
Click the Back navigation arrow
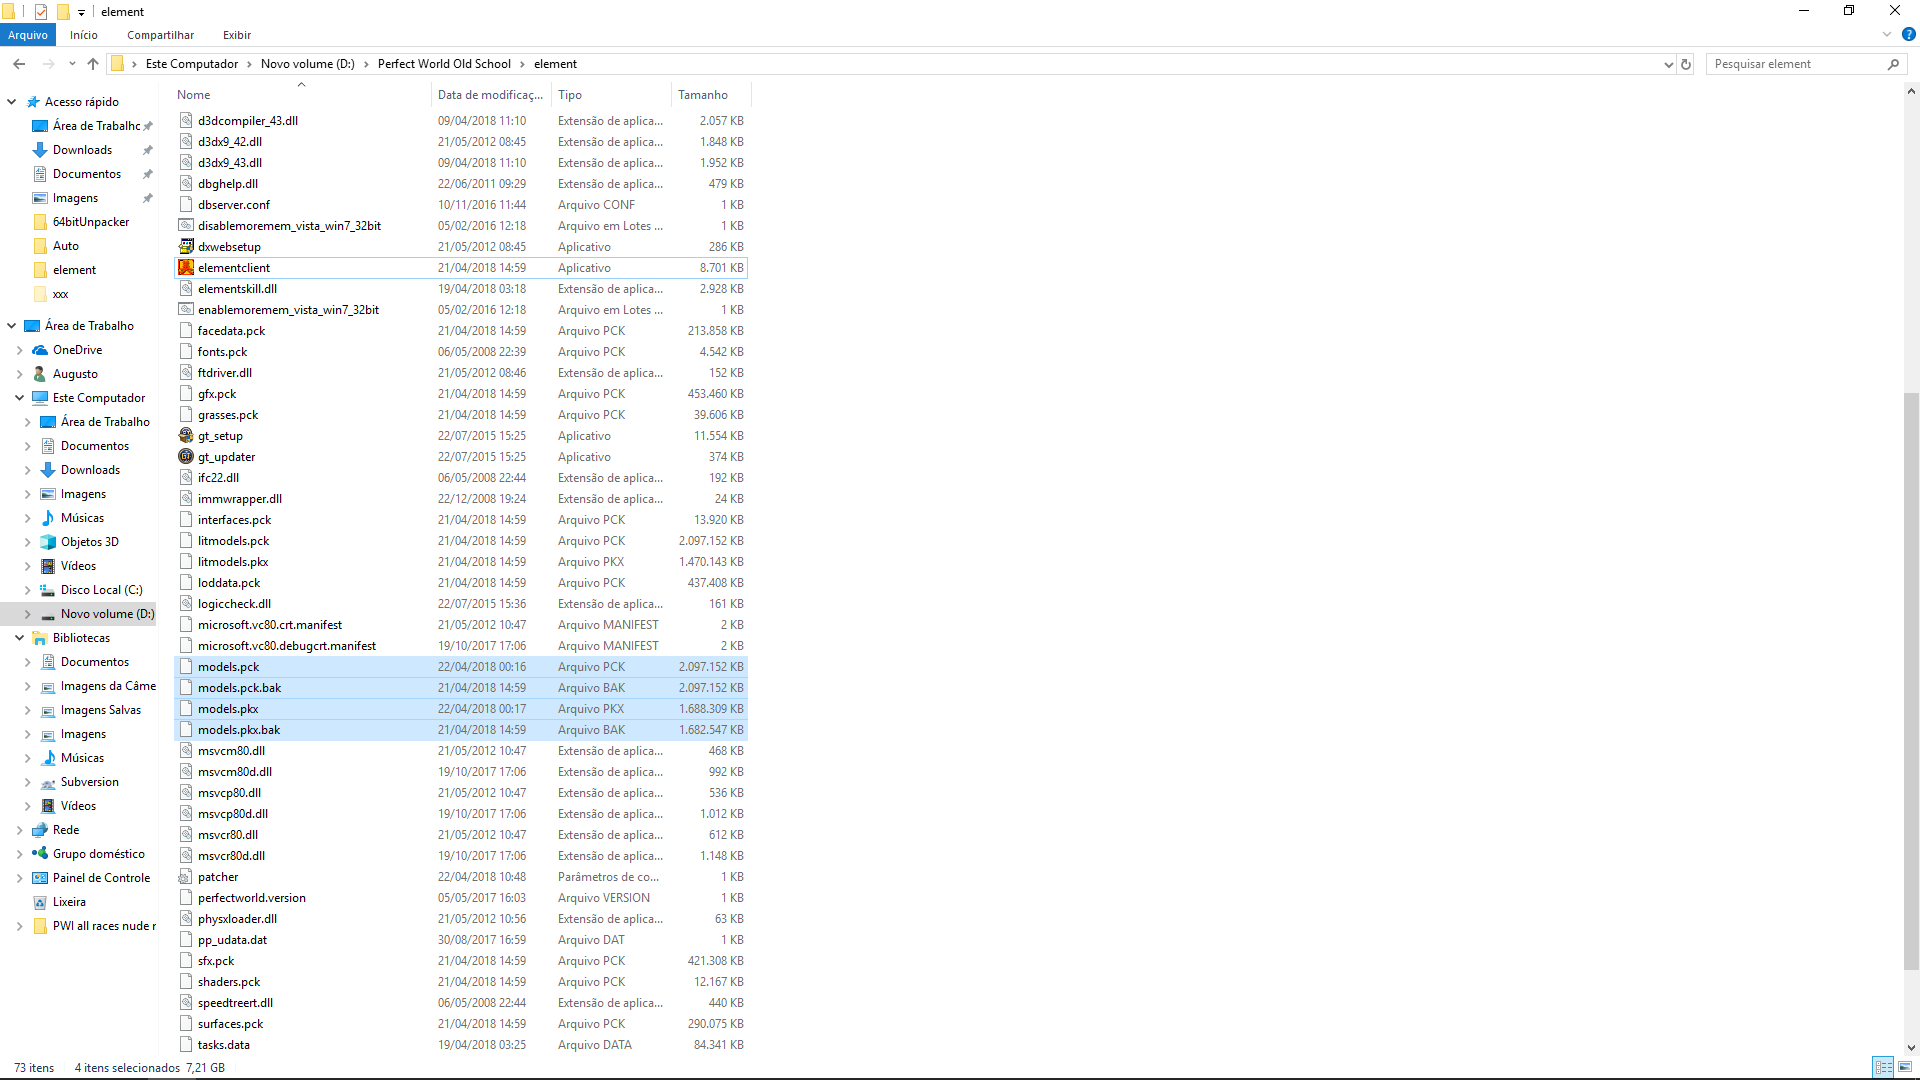(19, 64)
